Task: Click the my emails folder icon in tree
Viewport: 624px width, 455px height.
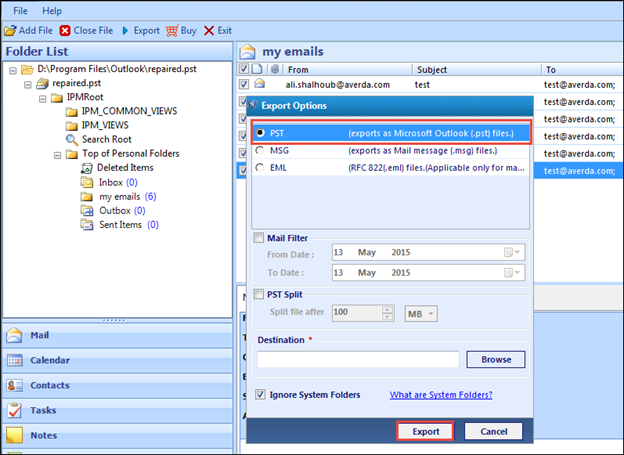Action: pos(86,197)
